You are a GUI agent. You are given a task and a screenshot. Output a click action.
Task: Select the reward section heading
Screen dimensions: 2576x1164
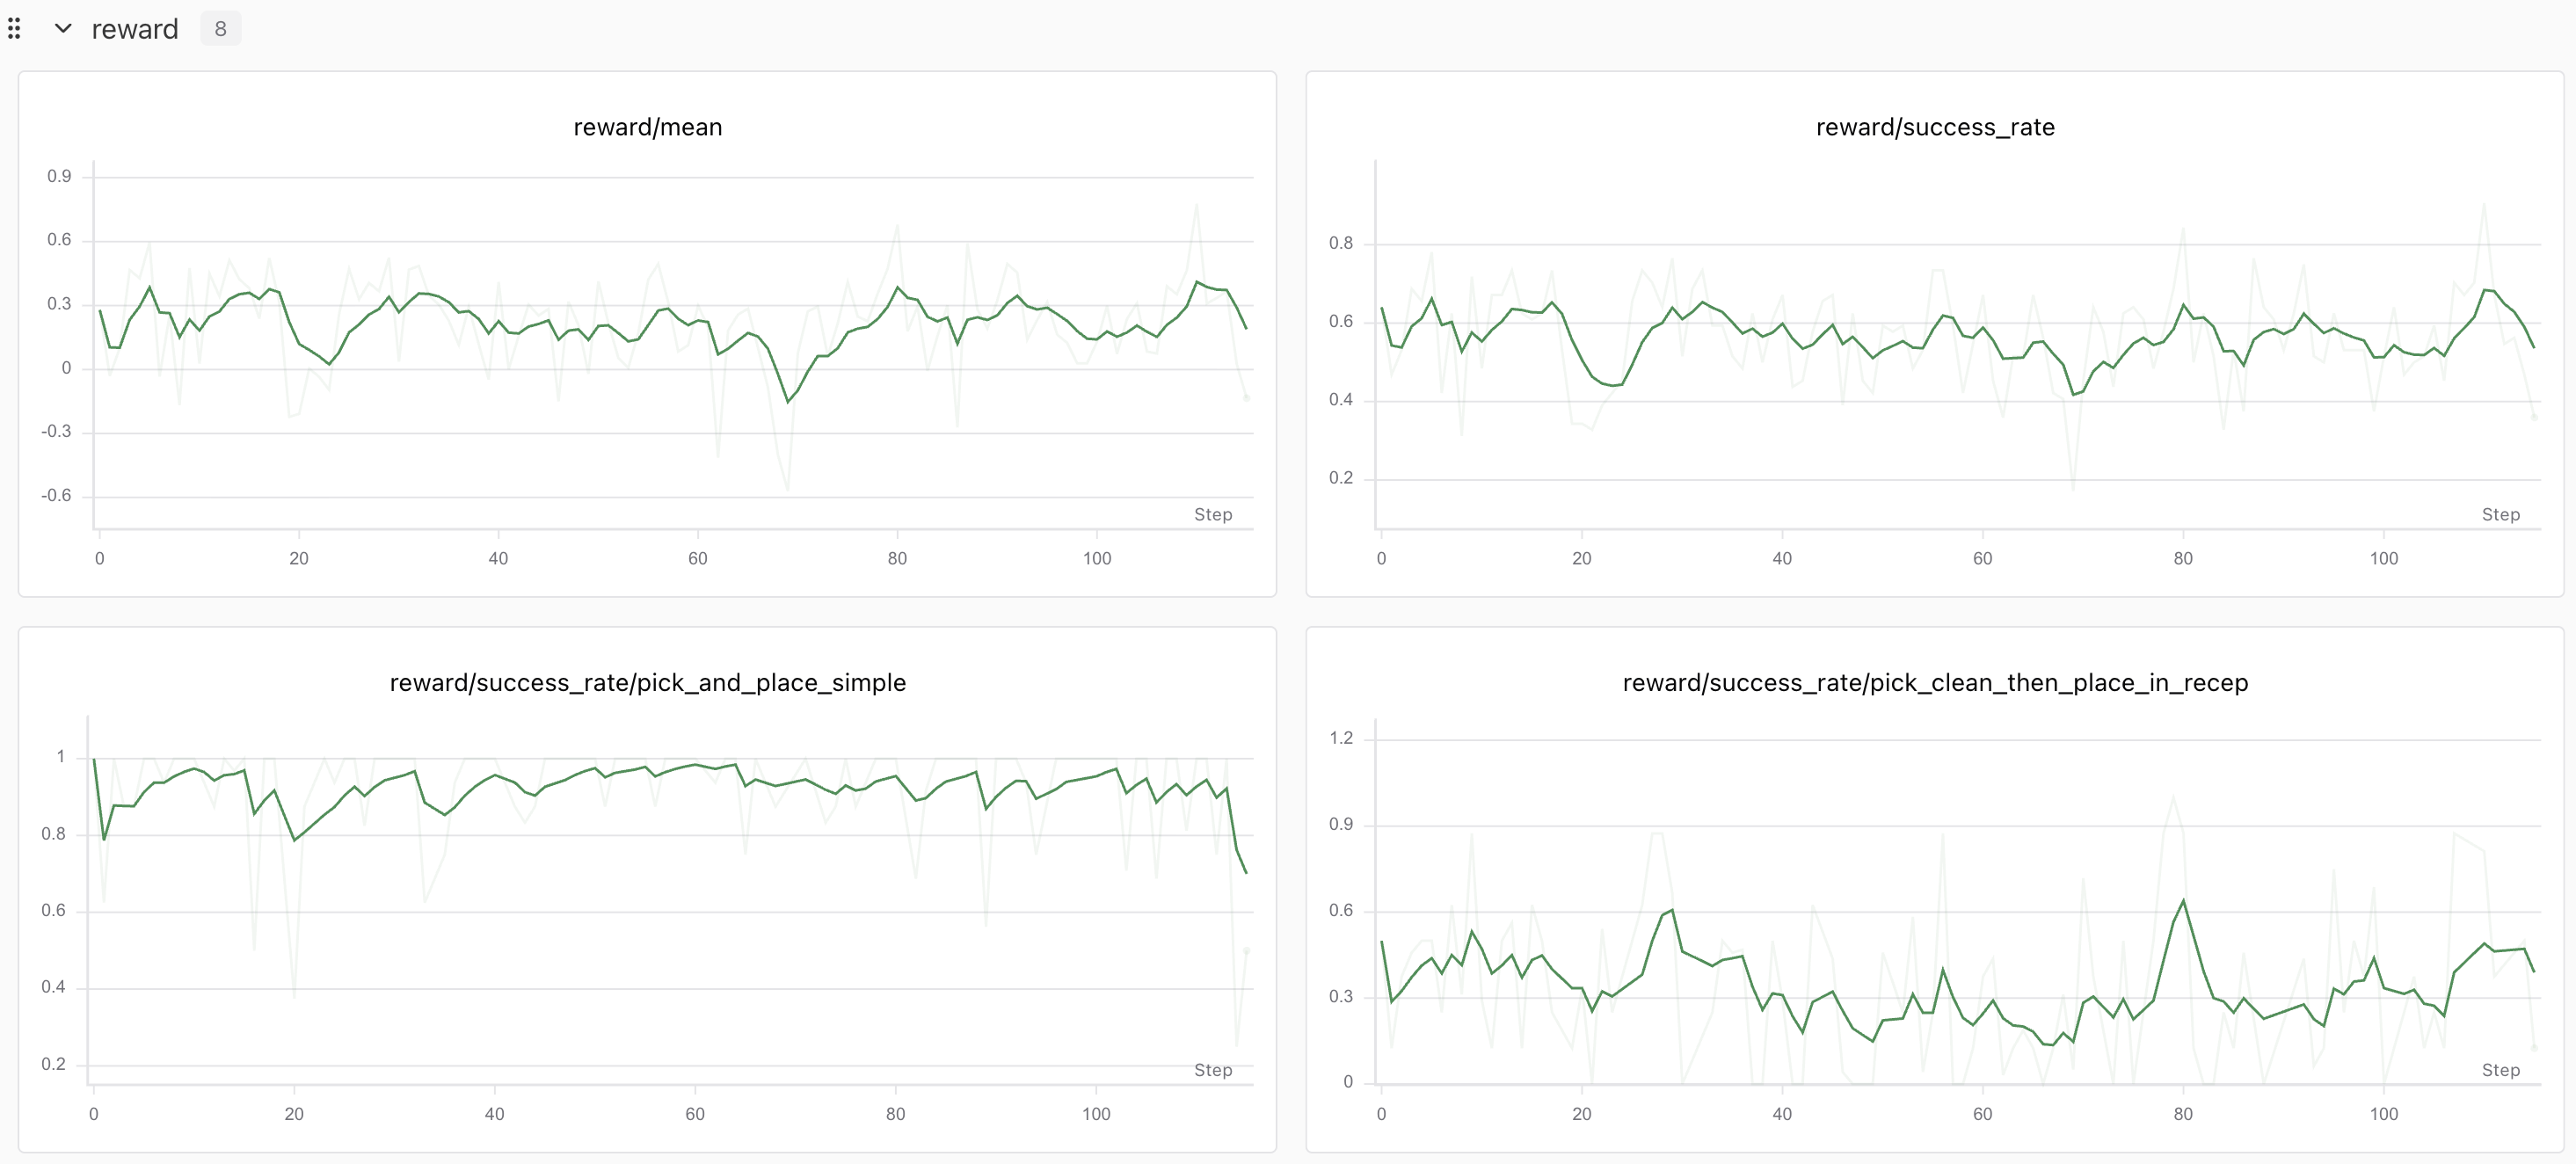[x=135, y=29]
